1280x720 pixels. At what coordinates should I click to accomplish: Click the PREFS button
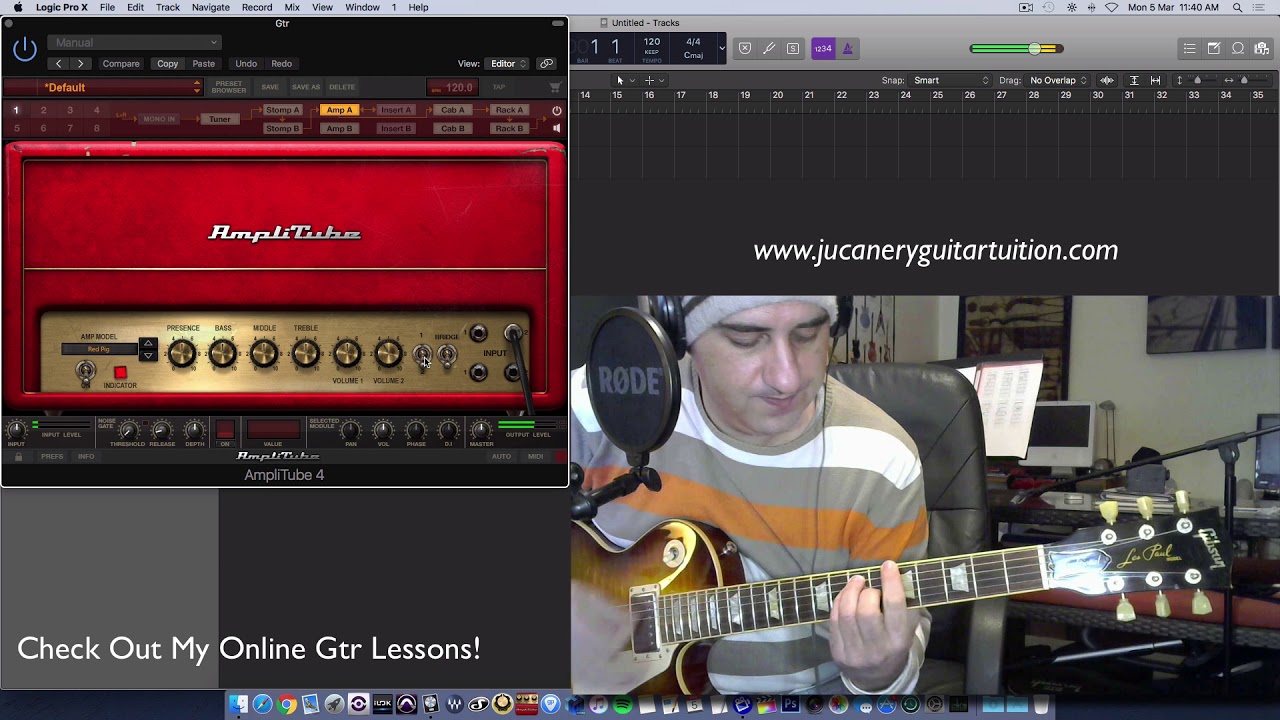(52, 456)
